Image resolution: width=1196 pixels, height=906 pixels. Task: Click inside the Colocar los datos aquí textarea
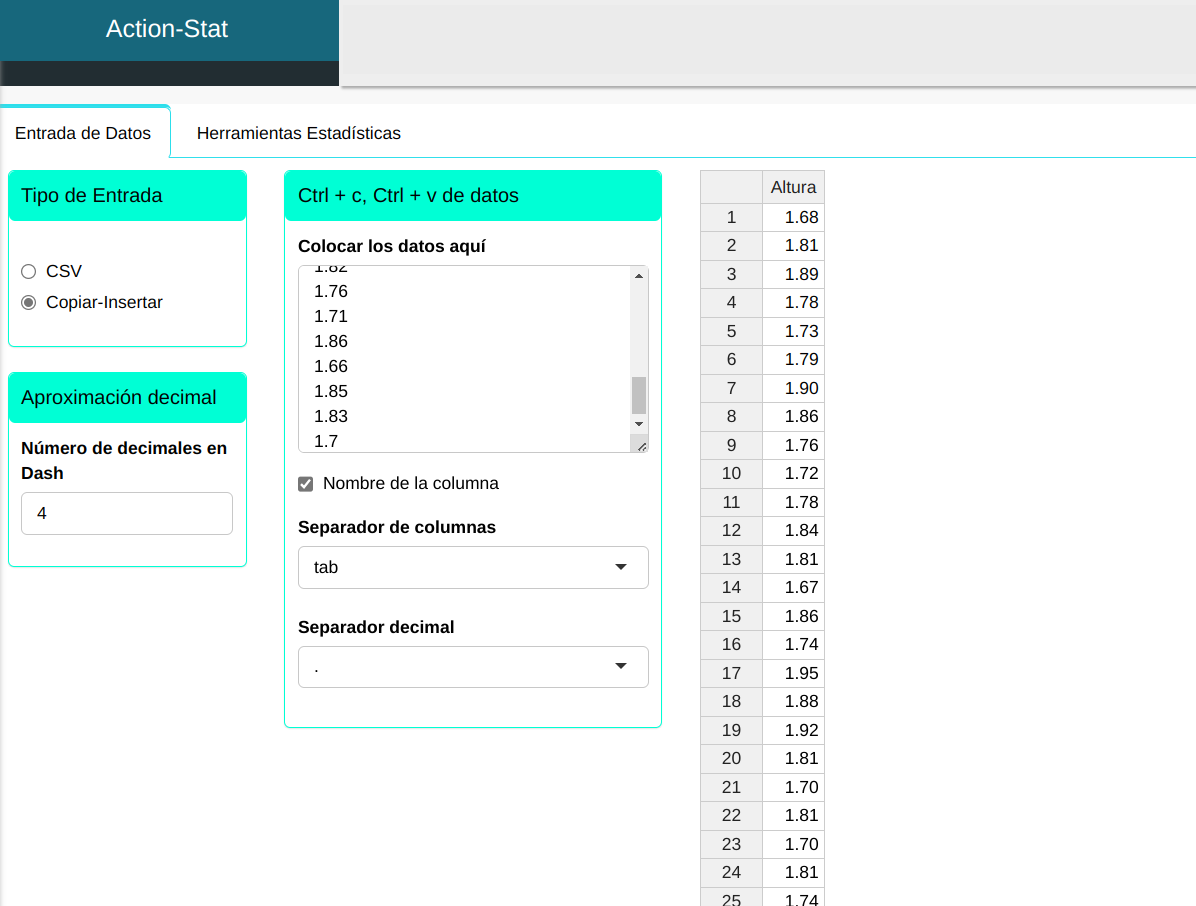[x=465, y=358]
